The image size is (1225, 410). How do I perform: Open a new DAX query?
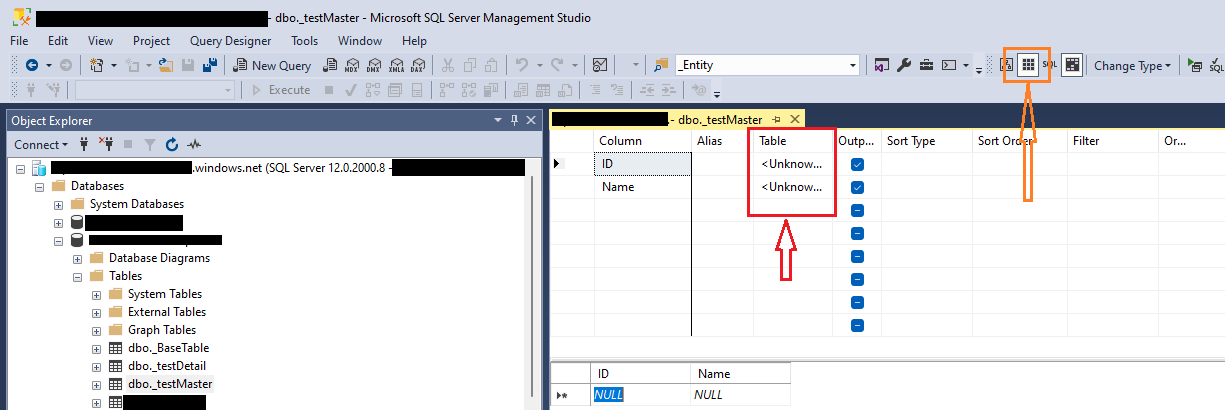(x=418, y=65)
